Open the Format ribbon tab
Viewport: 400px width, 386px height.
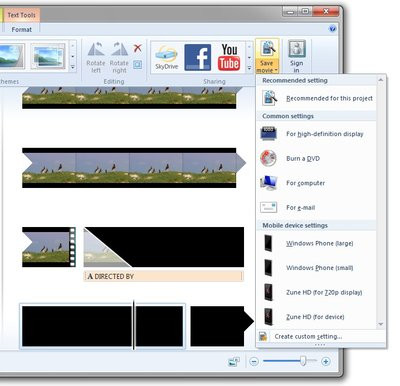[21, 30]
